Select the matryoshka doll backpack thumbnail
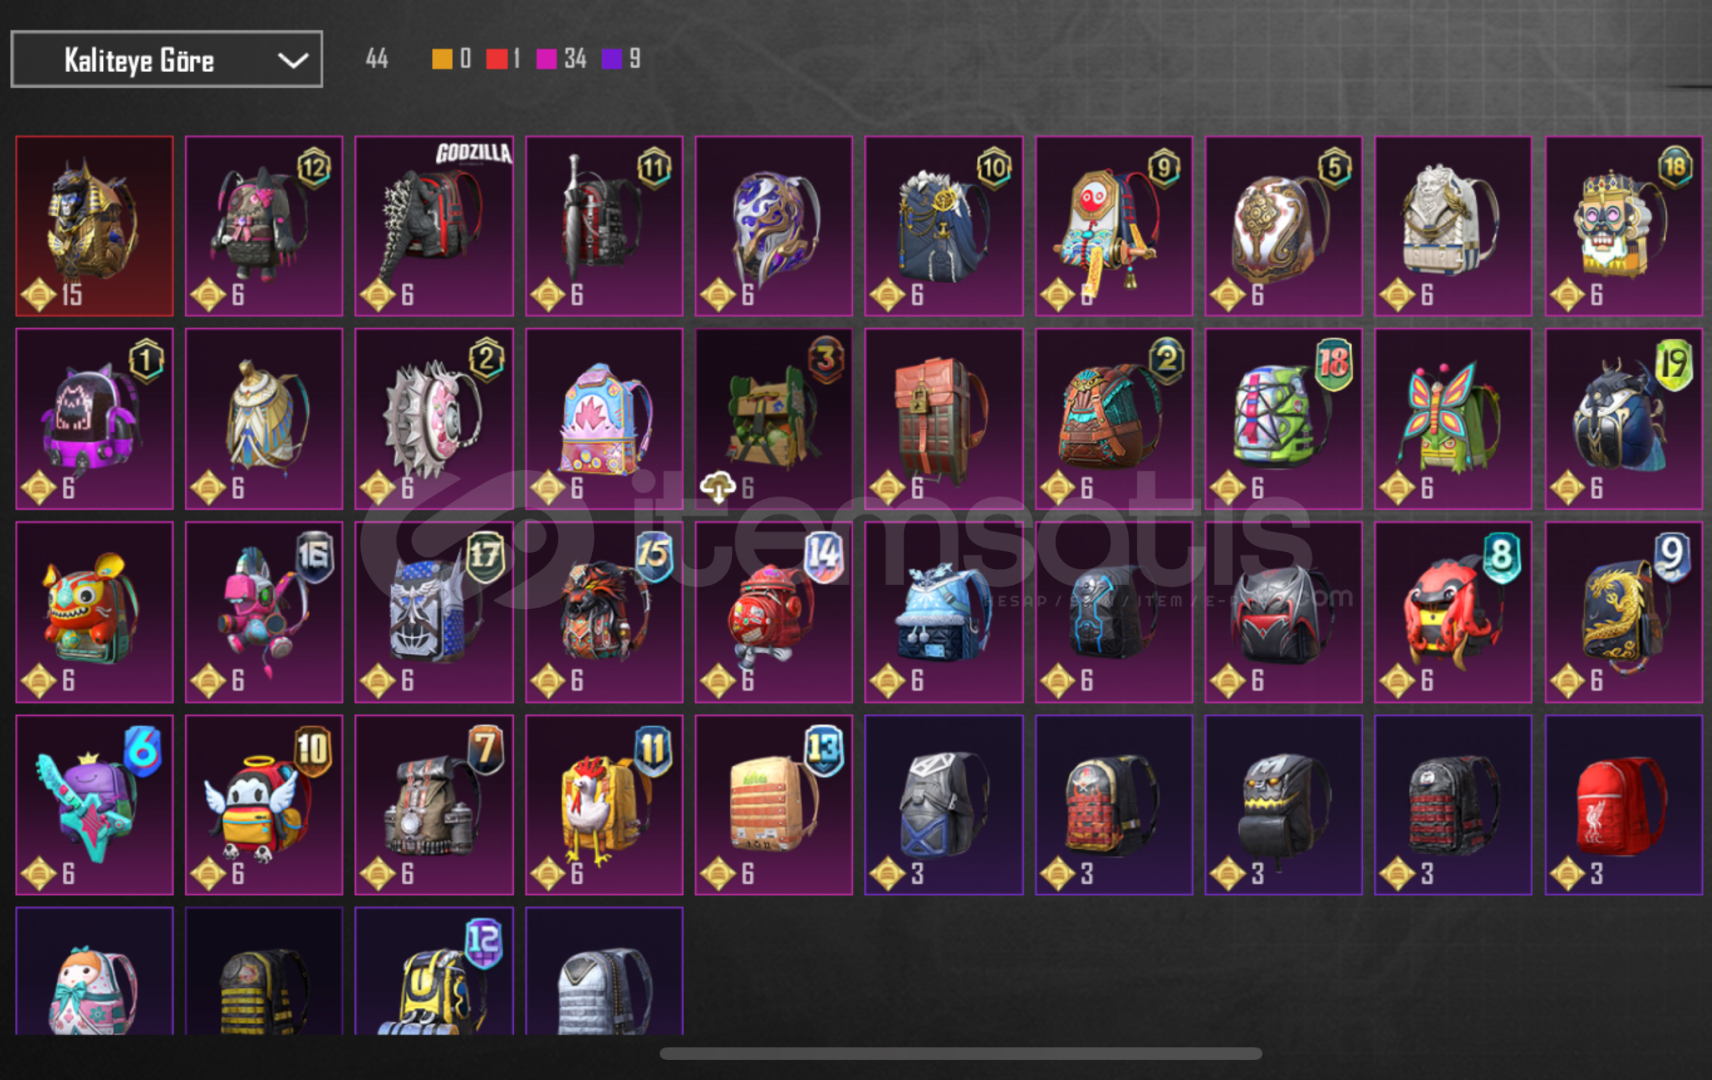This screenshot has width=1712, height=1080. [x=94, y=970]
